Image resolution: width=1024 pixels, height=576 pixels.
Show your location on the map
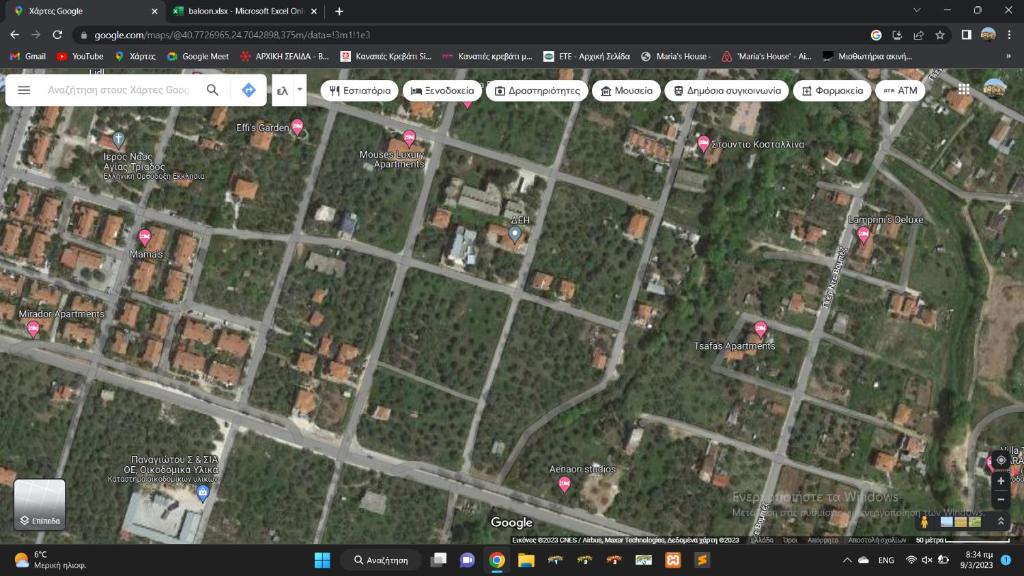(x=1000, y=460)
